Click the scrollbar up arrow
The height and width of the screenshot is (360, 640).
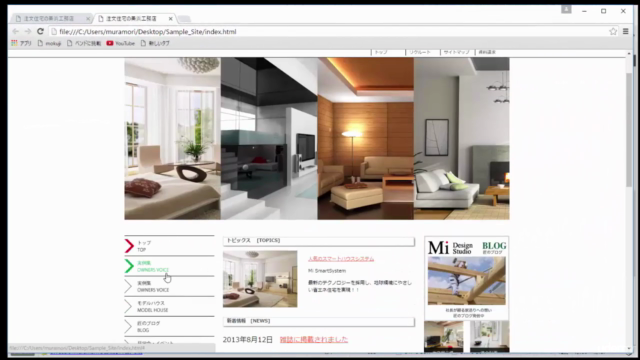click(x=629, y=53)
